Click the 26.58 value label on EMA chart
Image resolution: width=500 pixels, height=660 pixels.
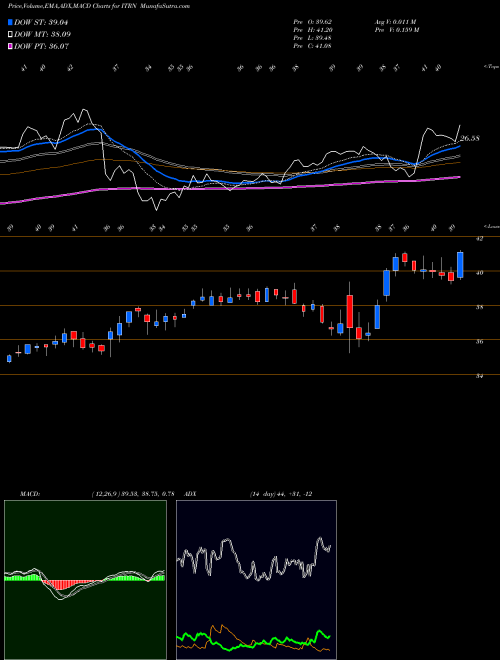(470, 138)
